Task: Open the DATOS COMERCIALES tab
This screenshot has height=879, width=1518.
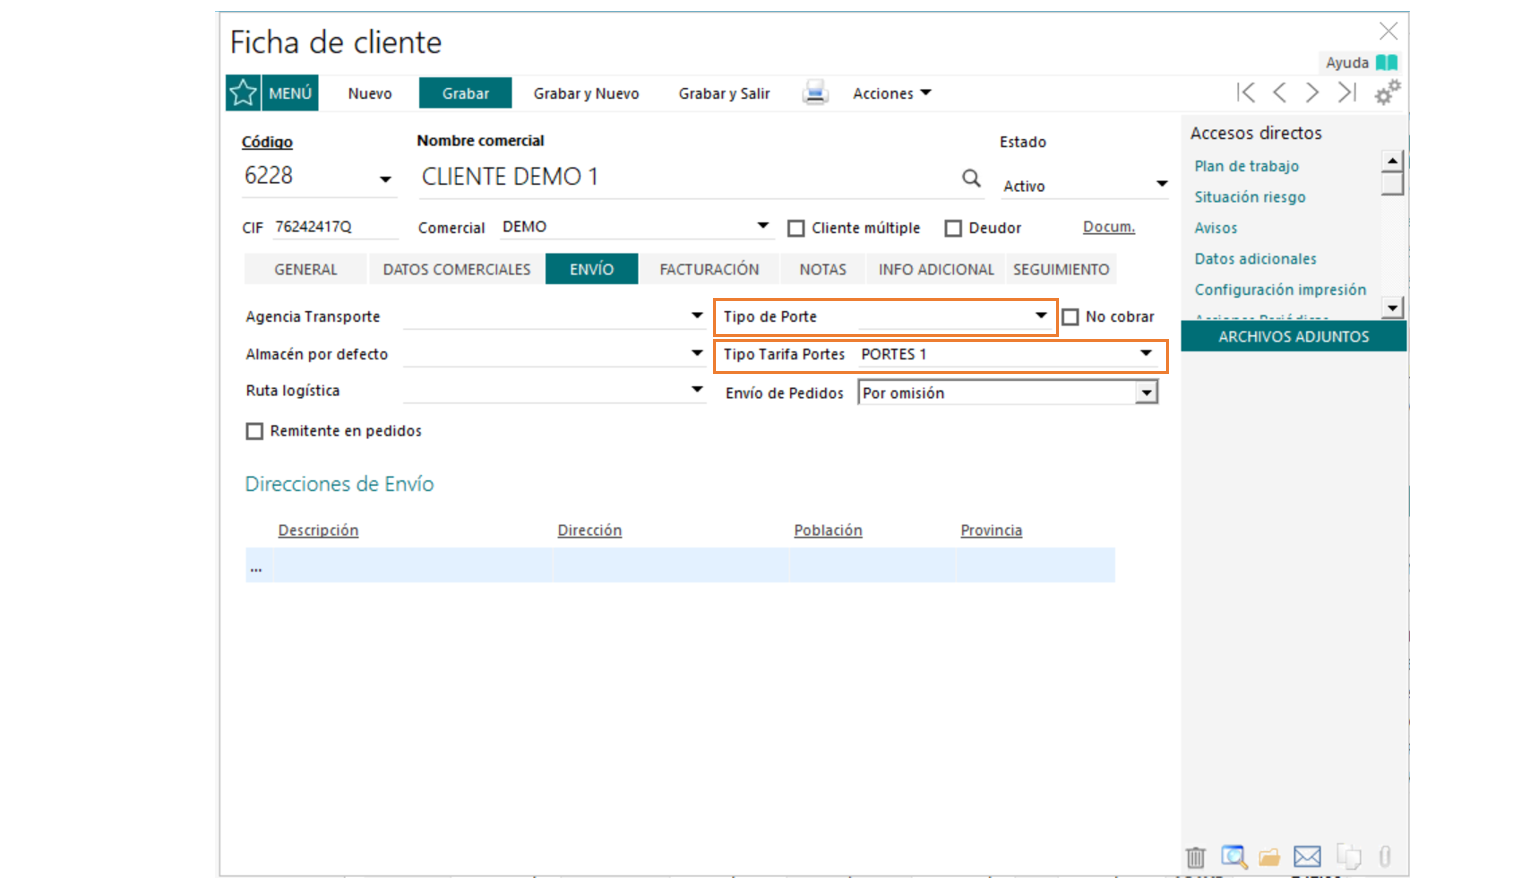Action: tap(456, 269)
